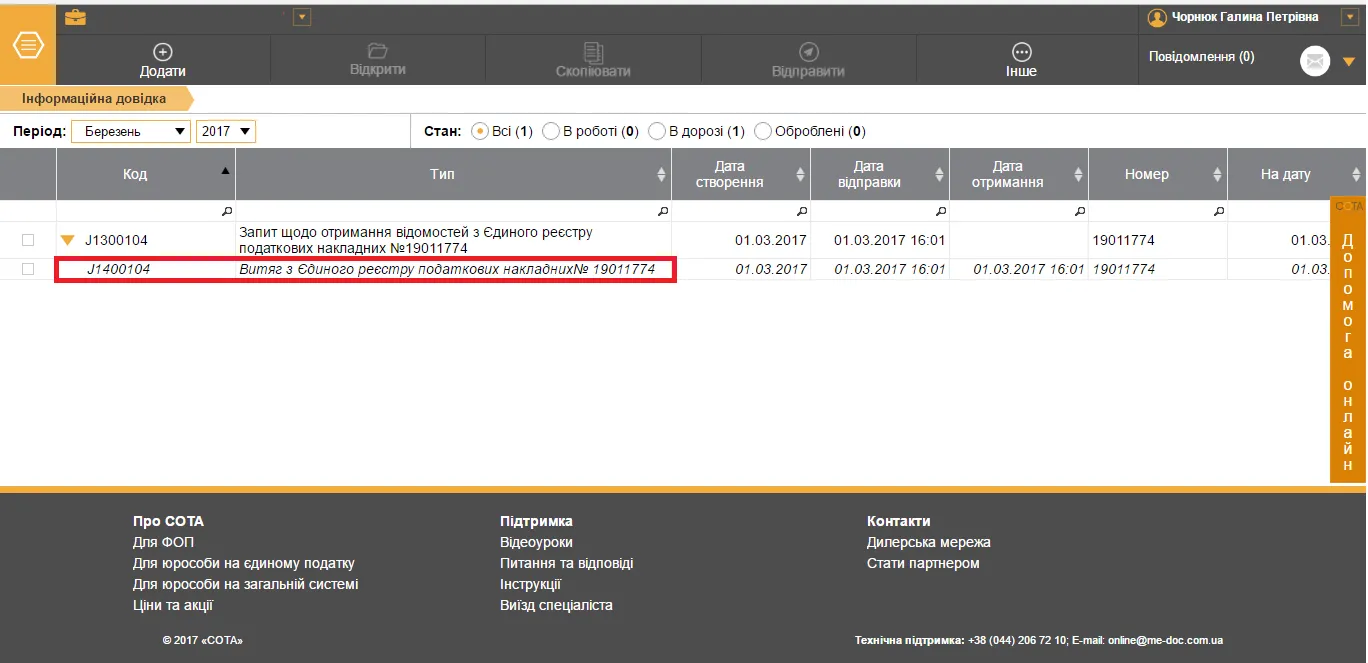Collapse the J1300104 row triangle
This screenshot has width=1368, height=663.
68,240
